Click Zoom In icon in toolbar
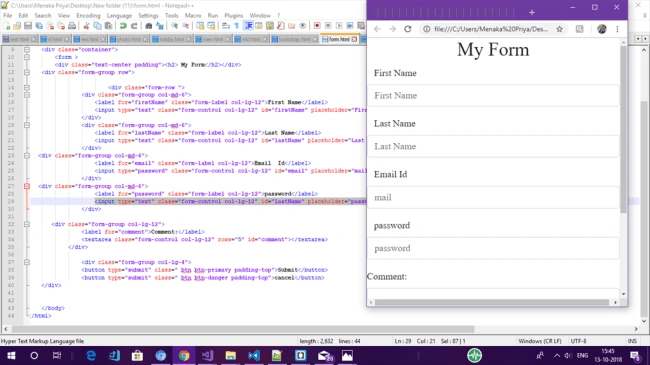Viewport: 650px width, 365px height. coord(175,26)
